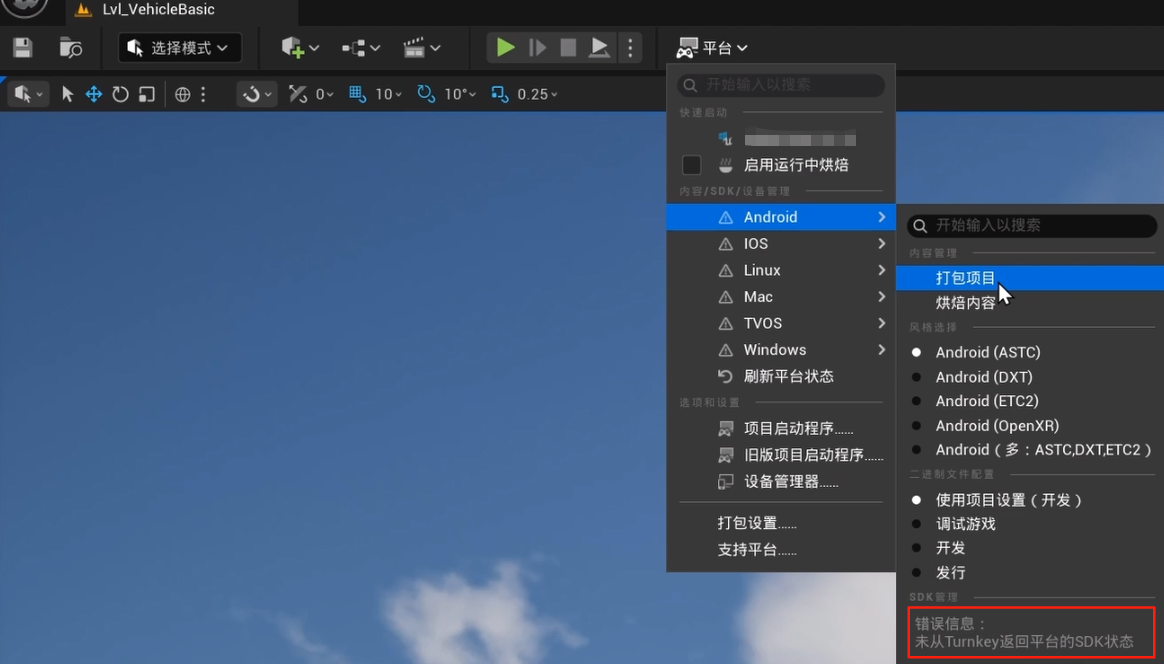The width and height of the screenshot is (1164, 664).
Task: Expand the Linux submenu chevron arrow
Action: [881, 270]
